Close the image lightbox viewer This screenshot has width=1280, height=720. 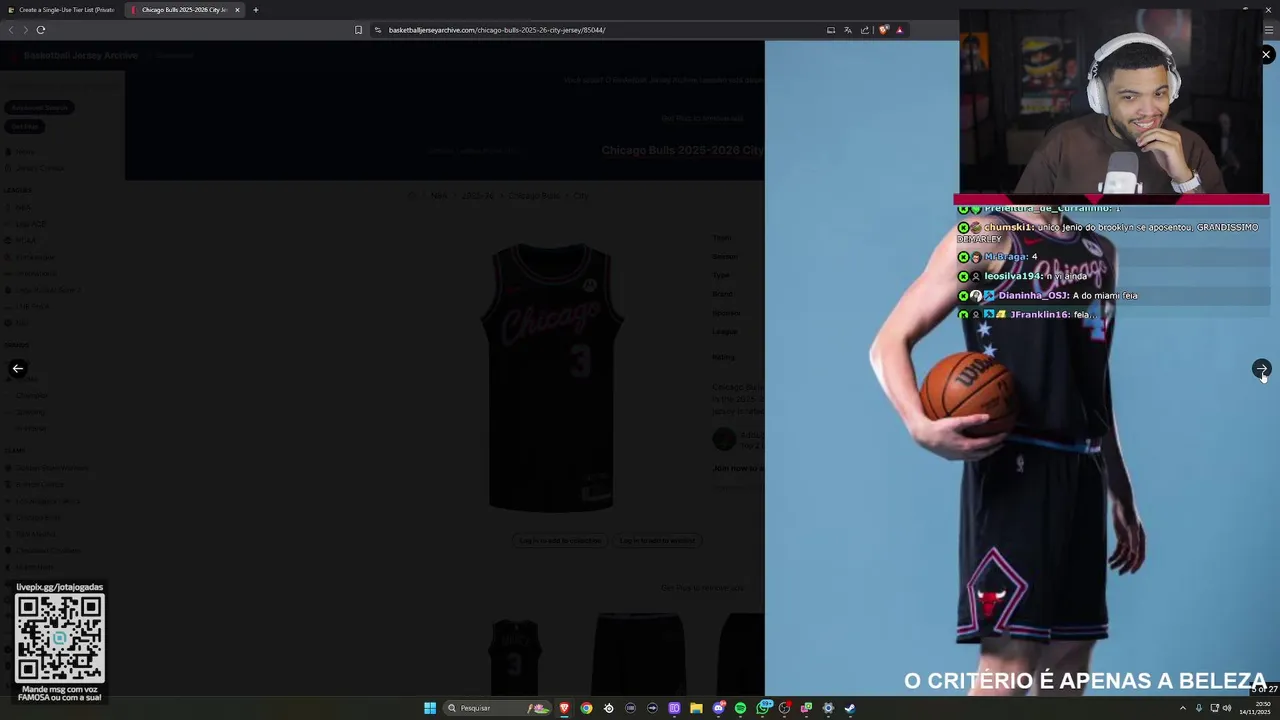1266,55
